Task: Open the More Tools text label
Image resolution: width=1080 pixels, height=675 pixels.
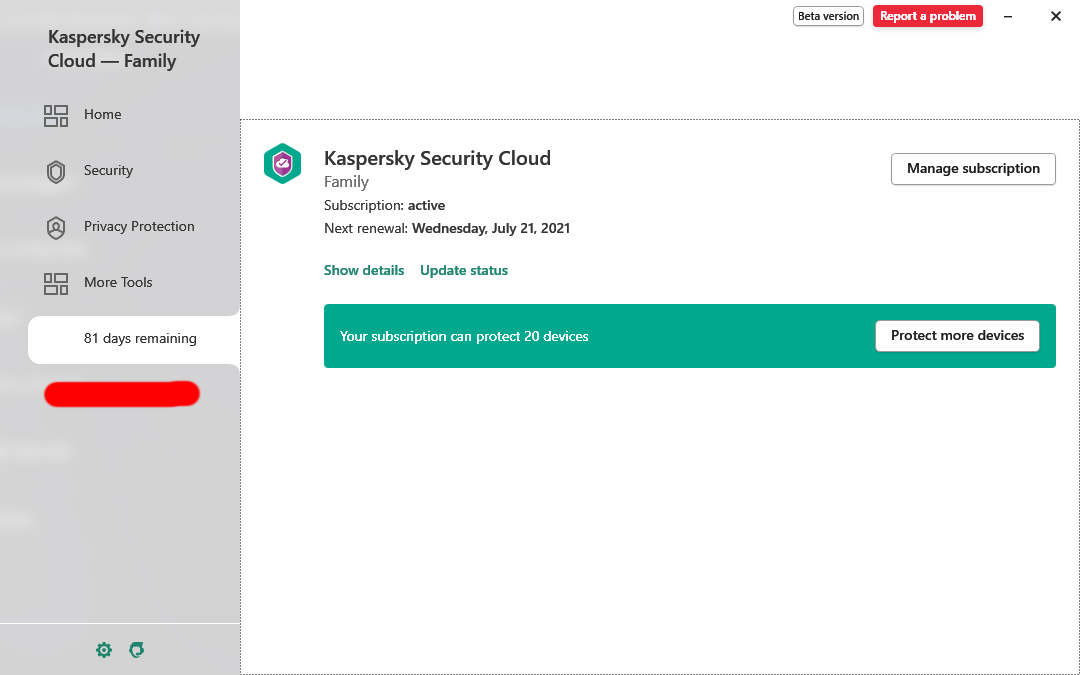Action: point(118,283)
